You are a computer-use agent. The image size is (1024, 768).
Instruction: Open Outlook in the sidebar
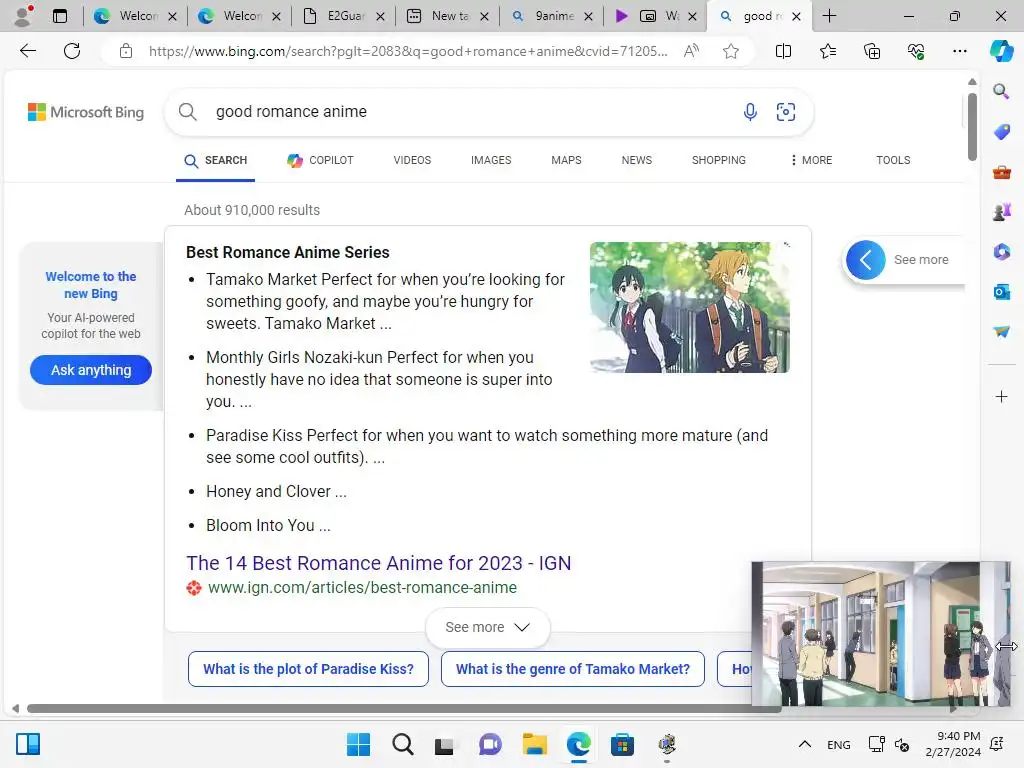coord(1001,291)
